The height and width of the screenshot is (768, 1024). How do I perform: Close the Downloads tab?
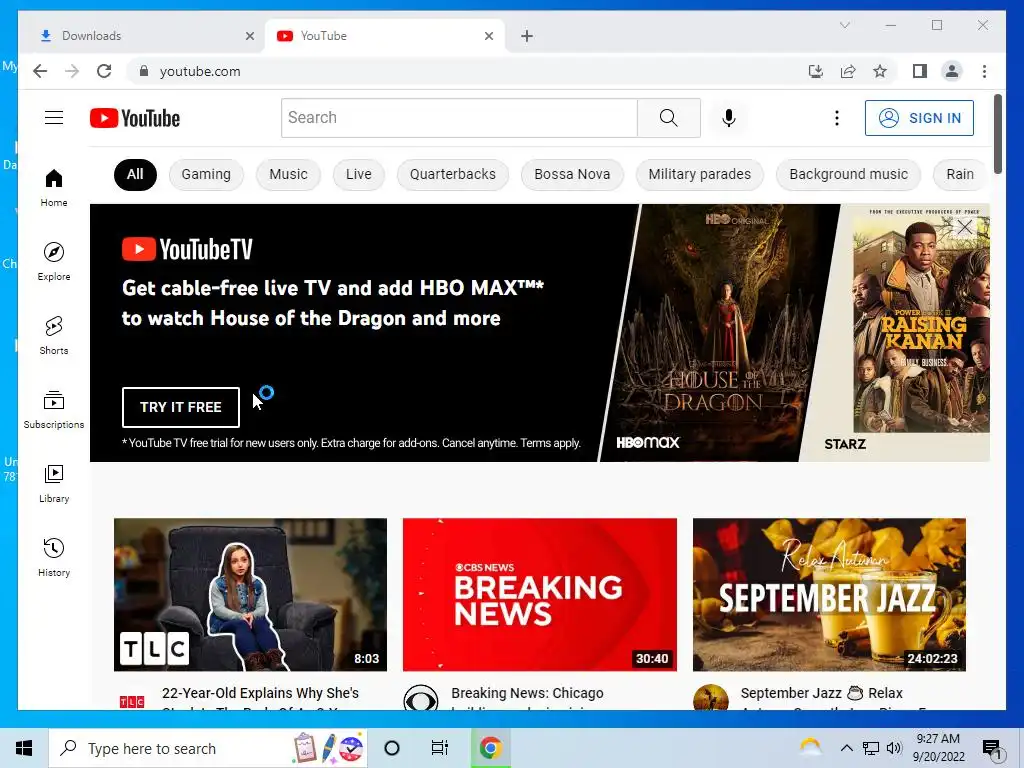tap(249, 36)
